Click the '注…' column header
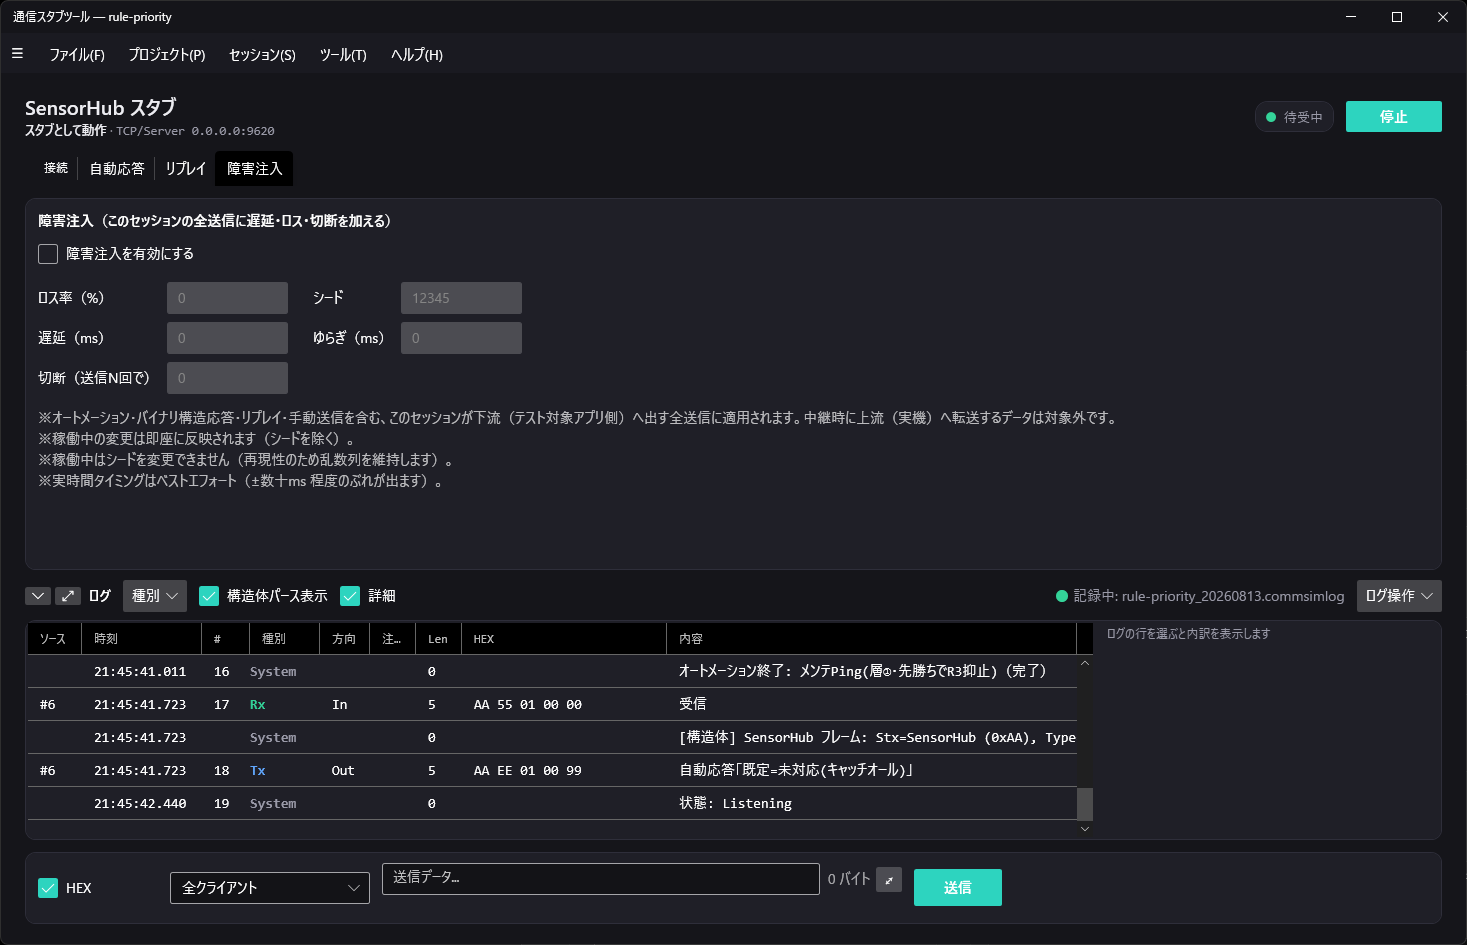The image size is (1467, 945). 393,639
